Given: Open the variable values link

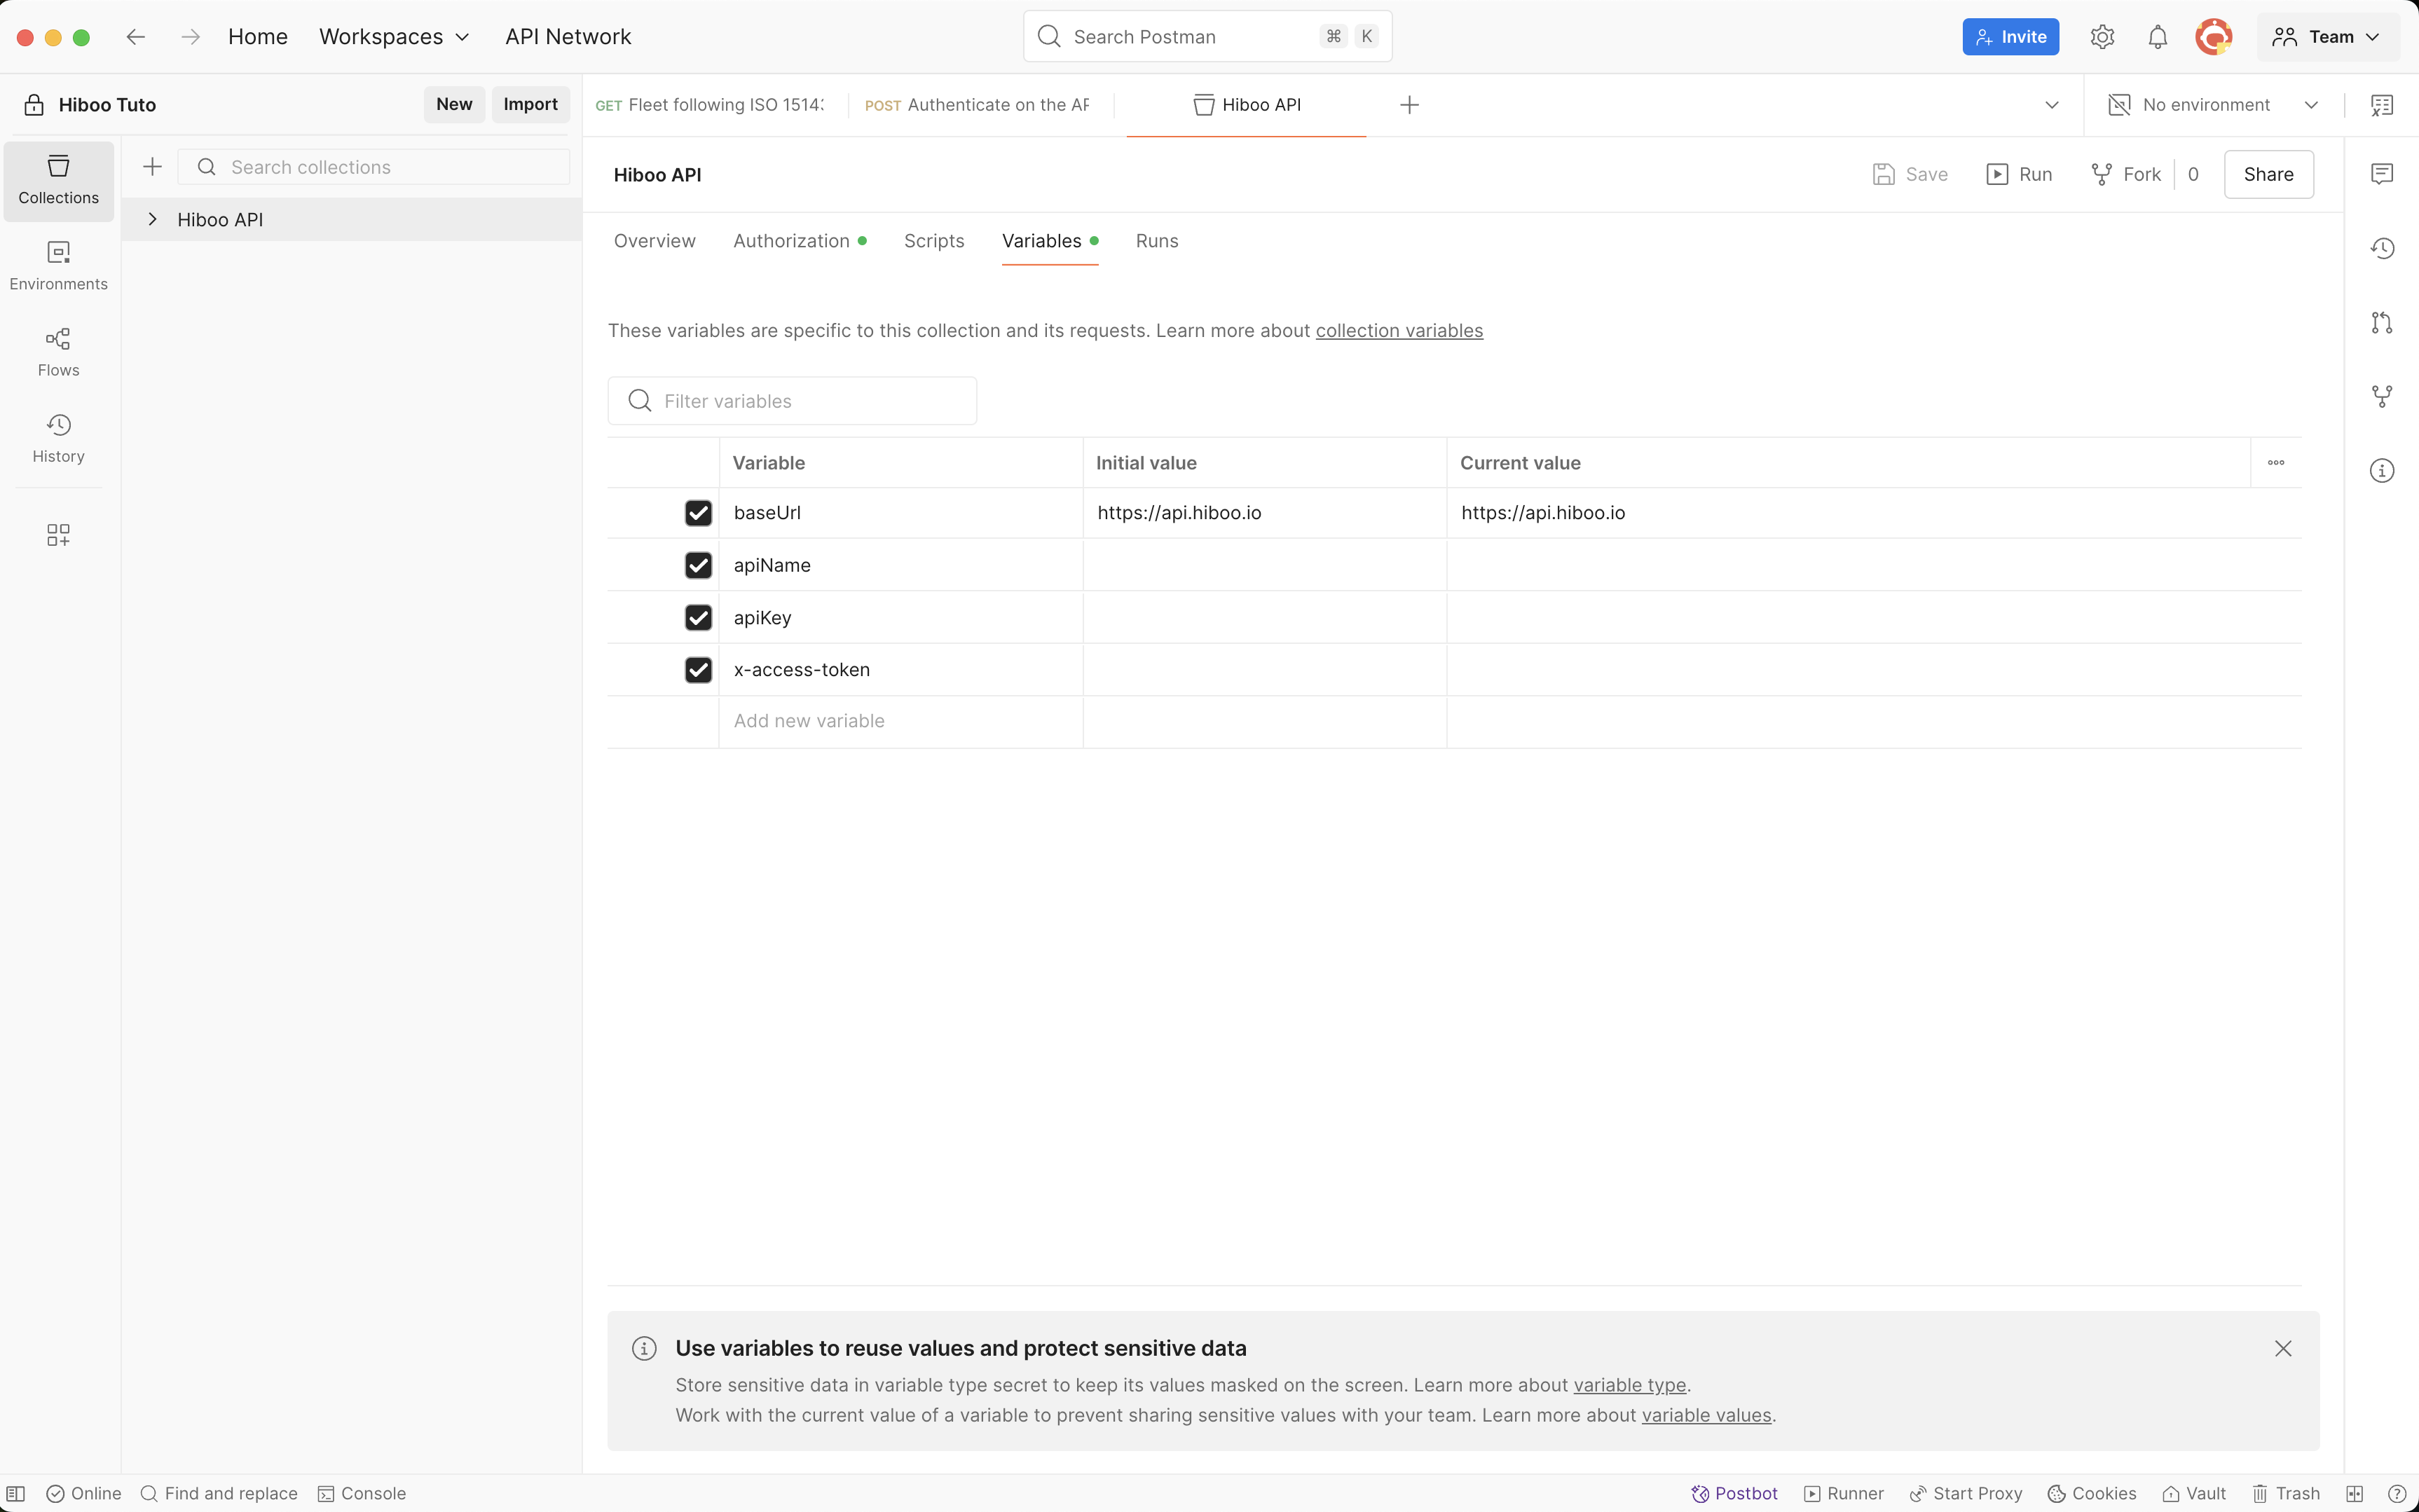Looking at the screenshot, I should tap(1706, 1415).
